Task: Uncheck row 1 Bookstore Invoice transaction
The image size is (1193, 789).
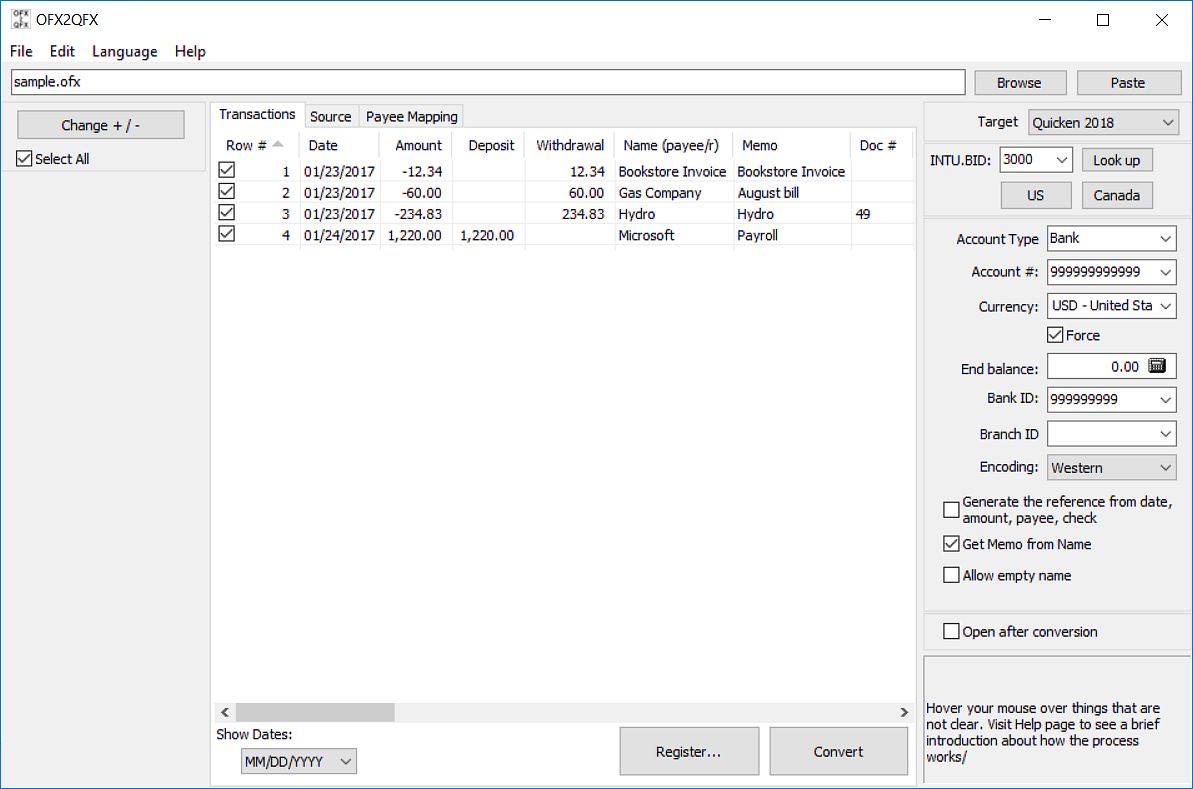Action: (227, 170)
